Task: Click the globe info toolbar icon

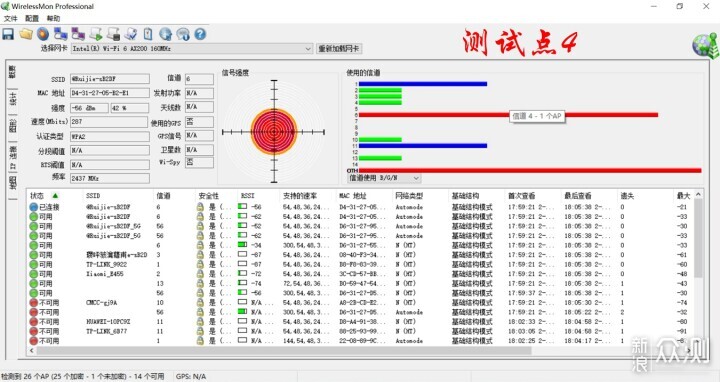Action: 183,34
